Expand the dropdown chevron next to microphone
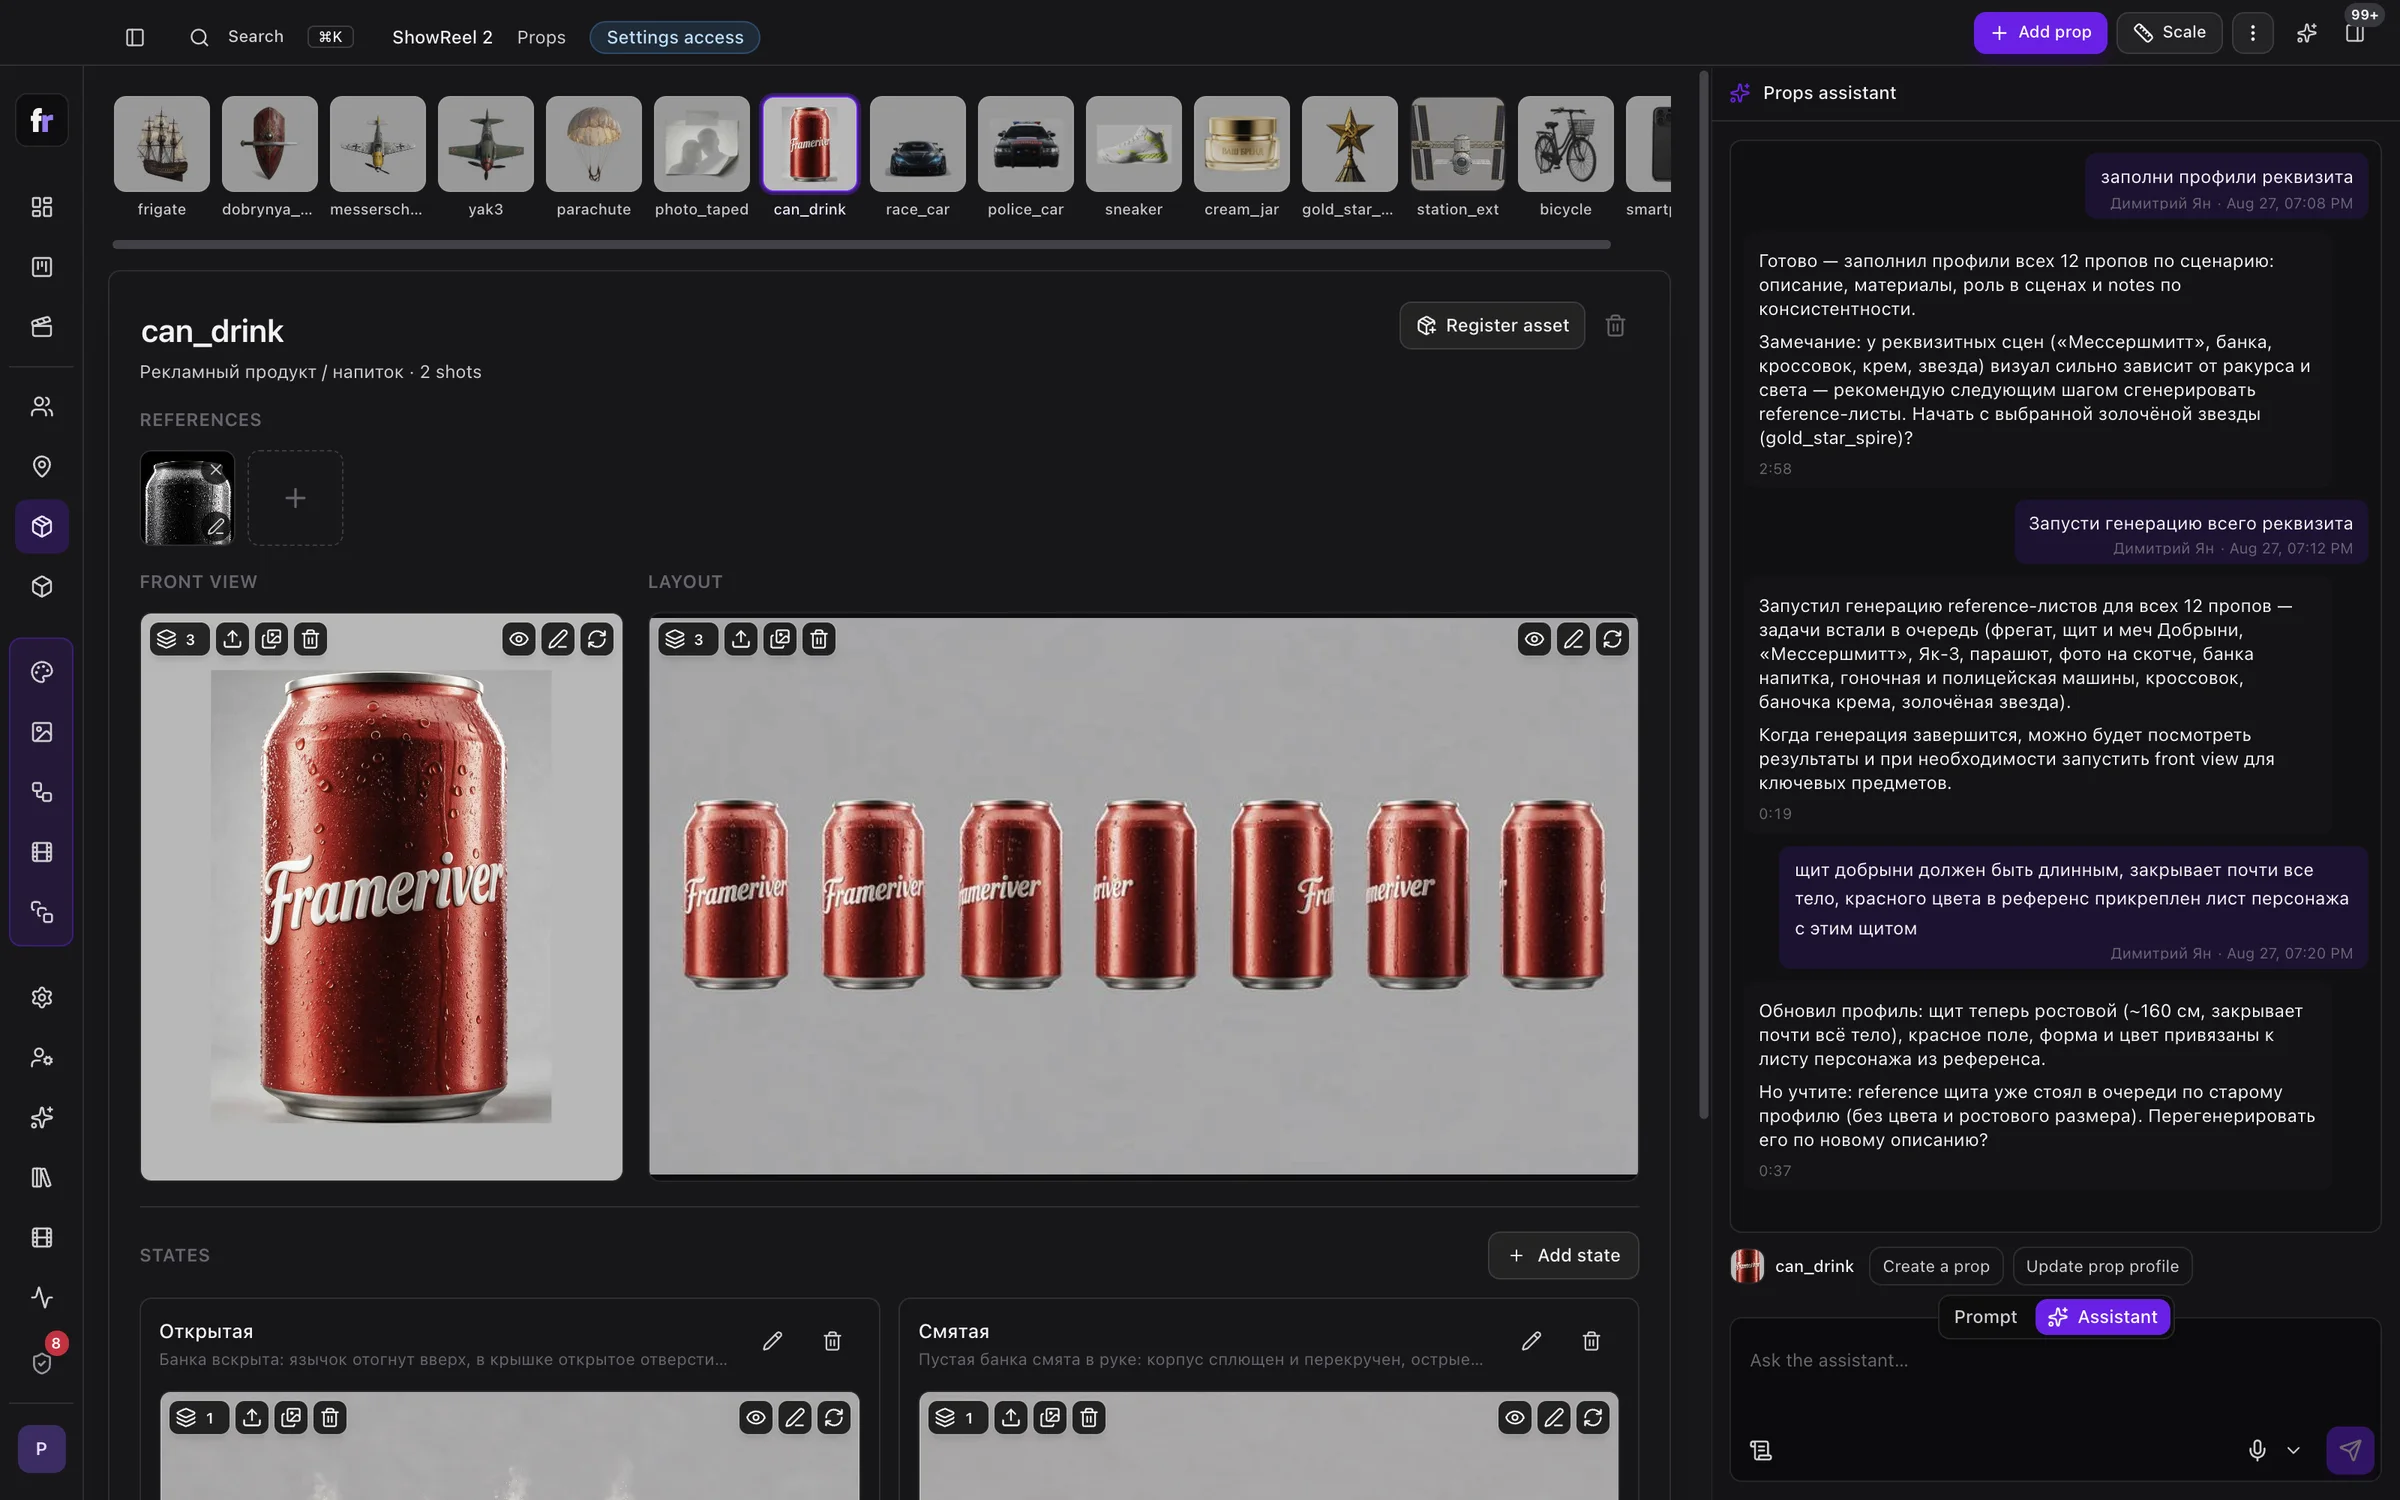The width and height of the screenshot is (2400, 1500). (x=2293, y=1450)
